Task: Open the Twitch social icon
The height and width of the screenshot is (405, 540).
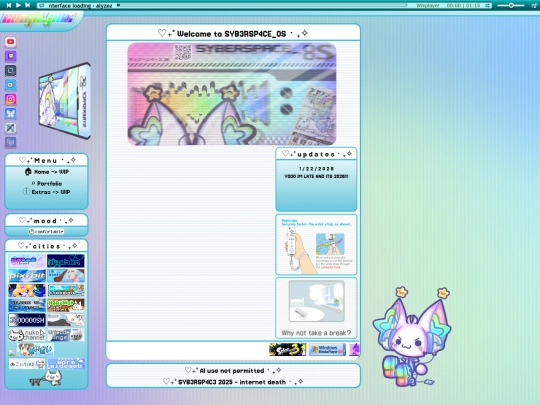Action: (x=11, y=56)
